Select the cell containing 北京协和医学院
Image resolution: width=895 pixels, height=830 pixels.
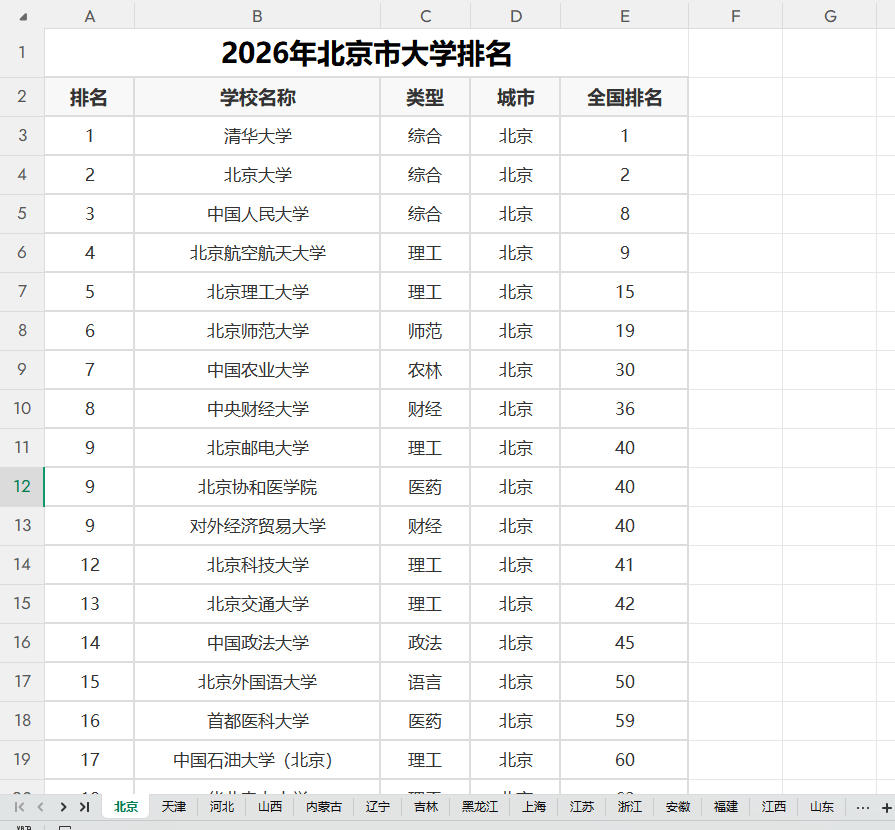coord(256,486)
